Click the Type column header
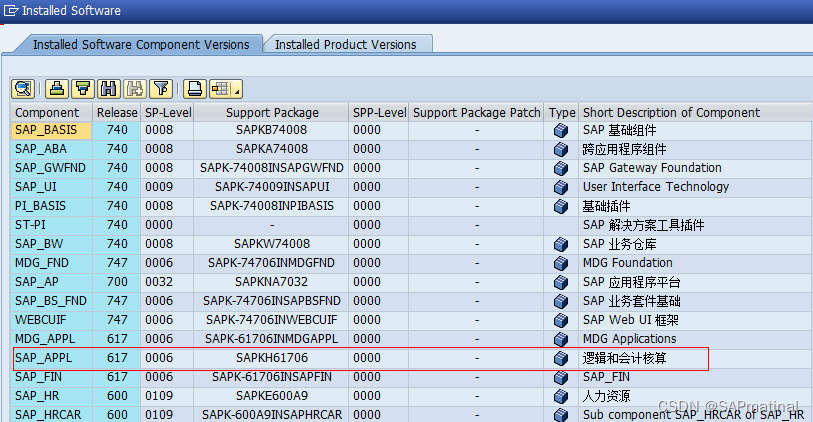Image resolution: width=813 pixels, height=422 pixels. coord(562,112)
